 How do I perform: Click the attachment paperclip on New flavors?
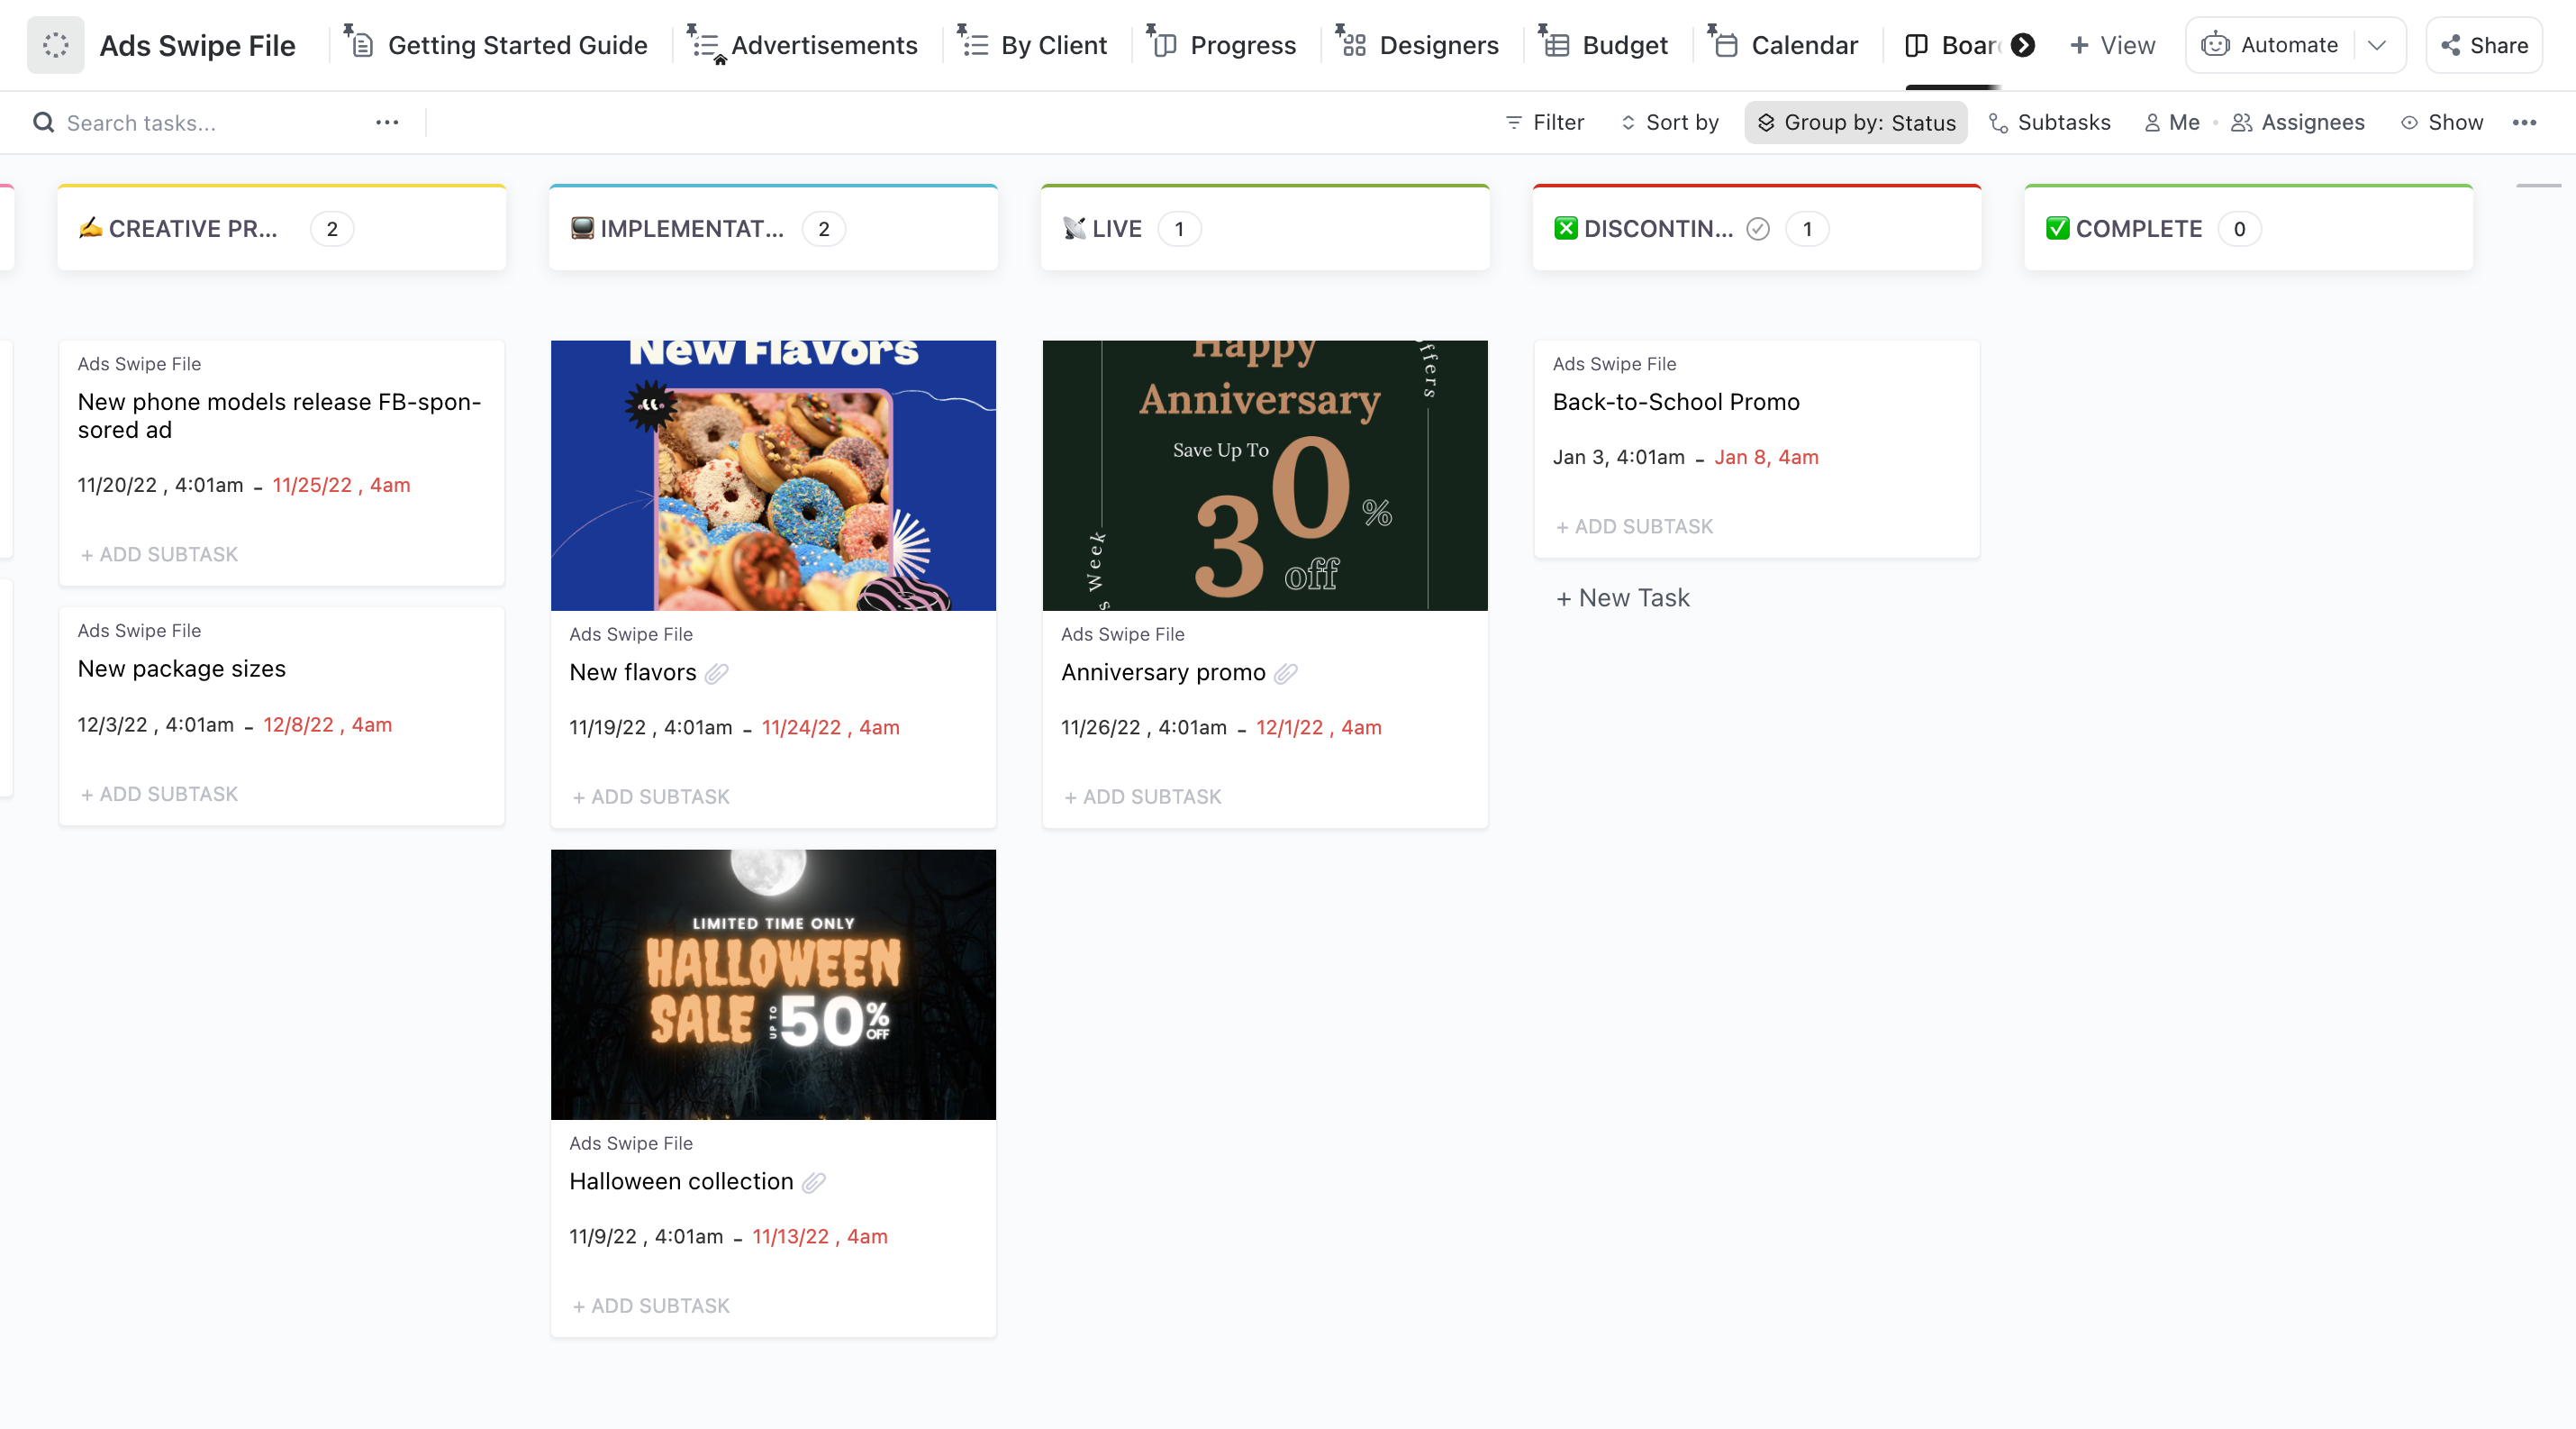point(716,673)
